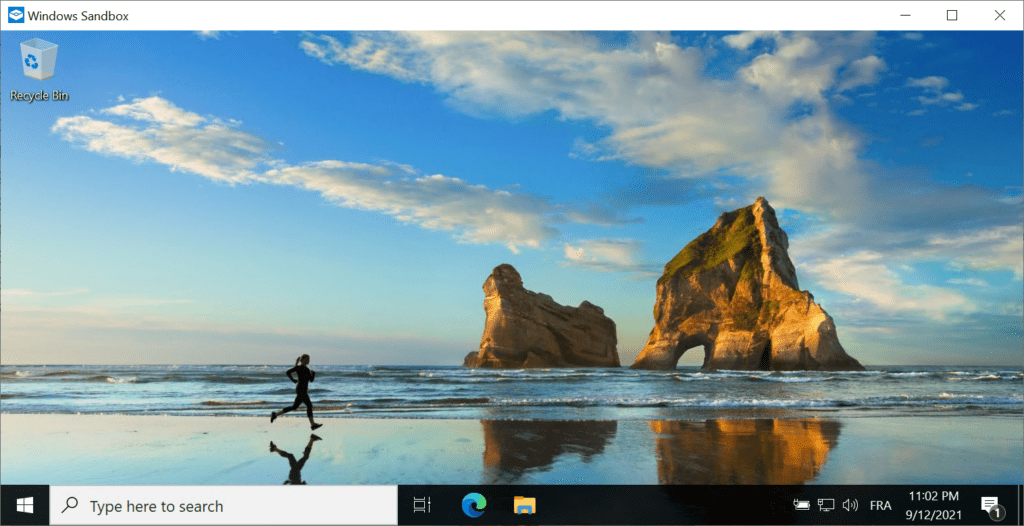
Task: Close the Windows Sandbox window
Action: point(1000,16)
